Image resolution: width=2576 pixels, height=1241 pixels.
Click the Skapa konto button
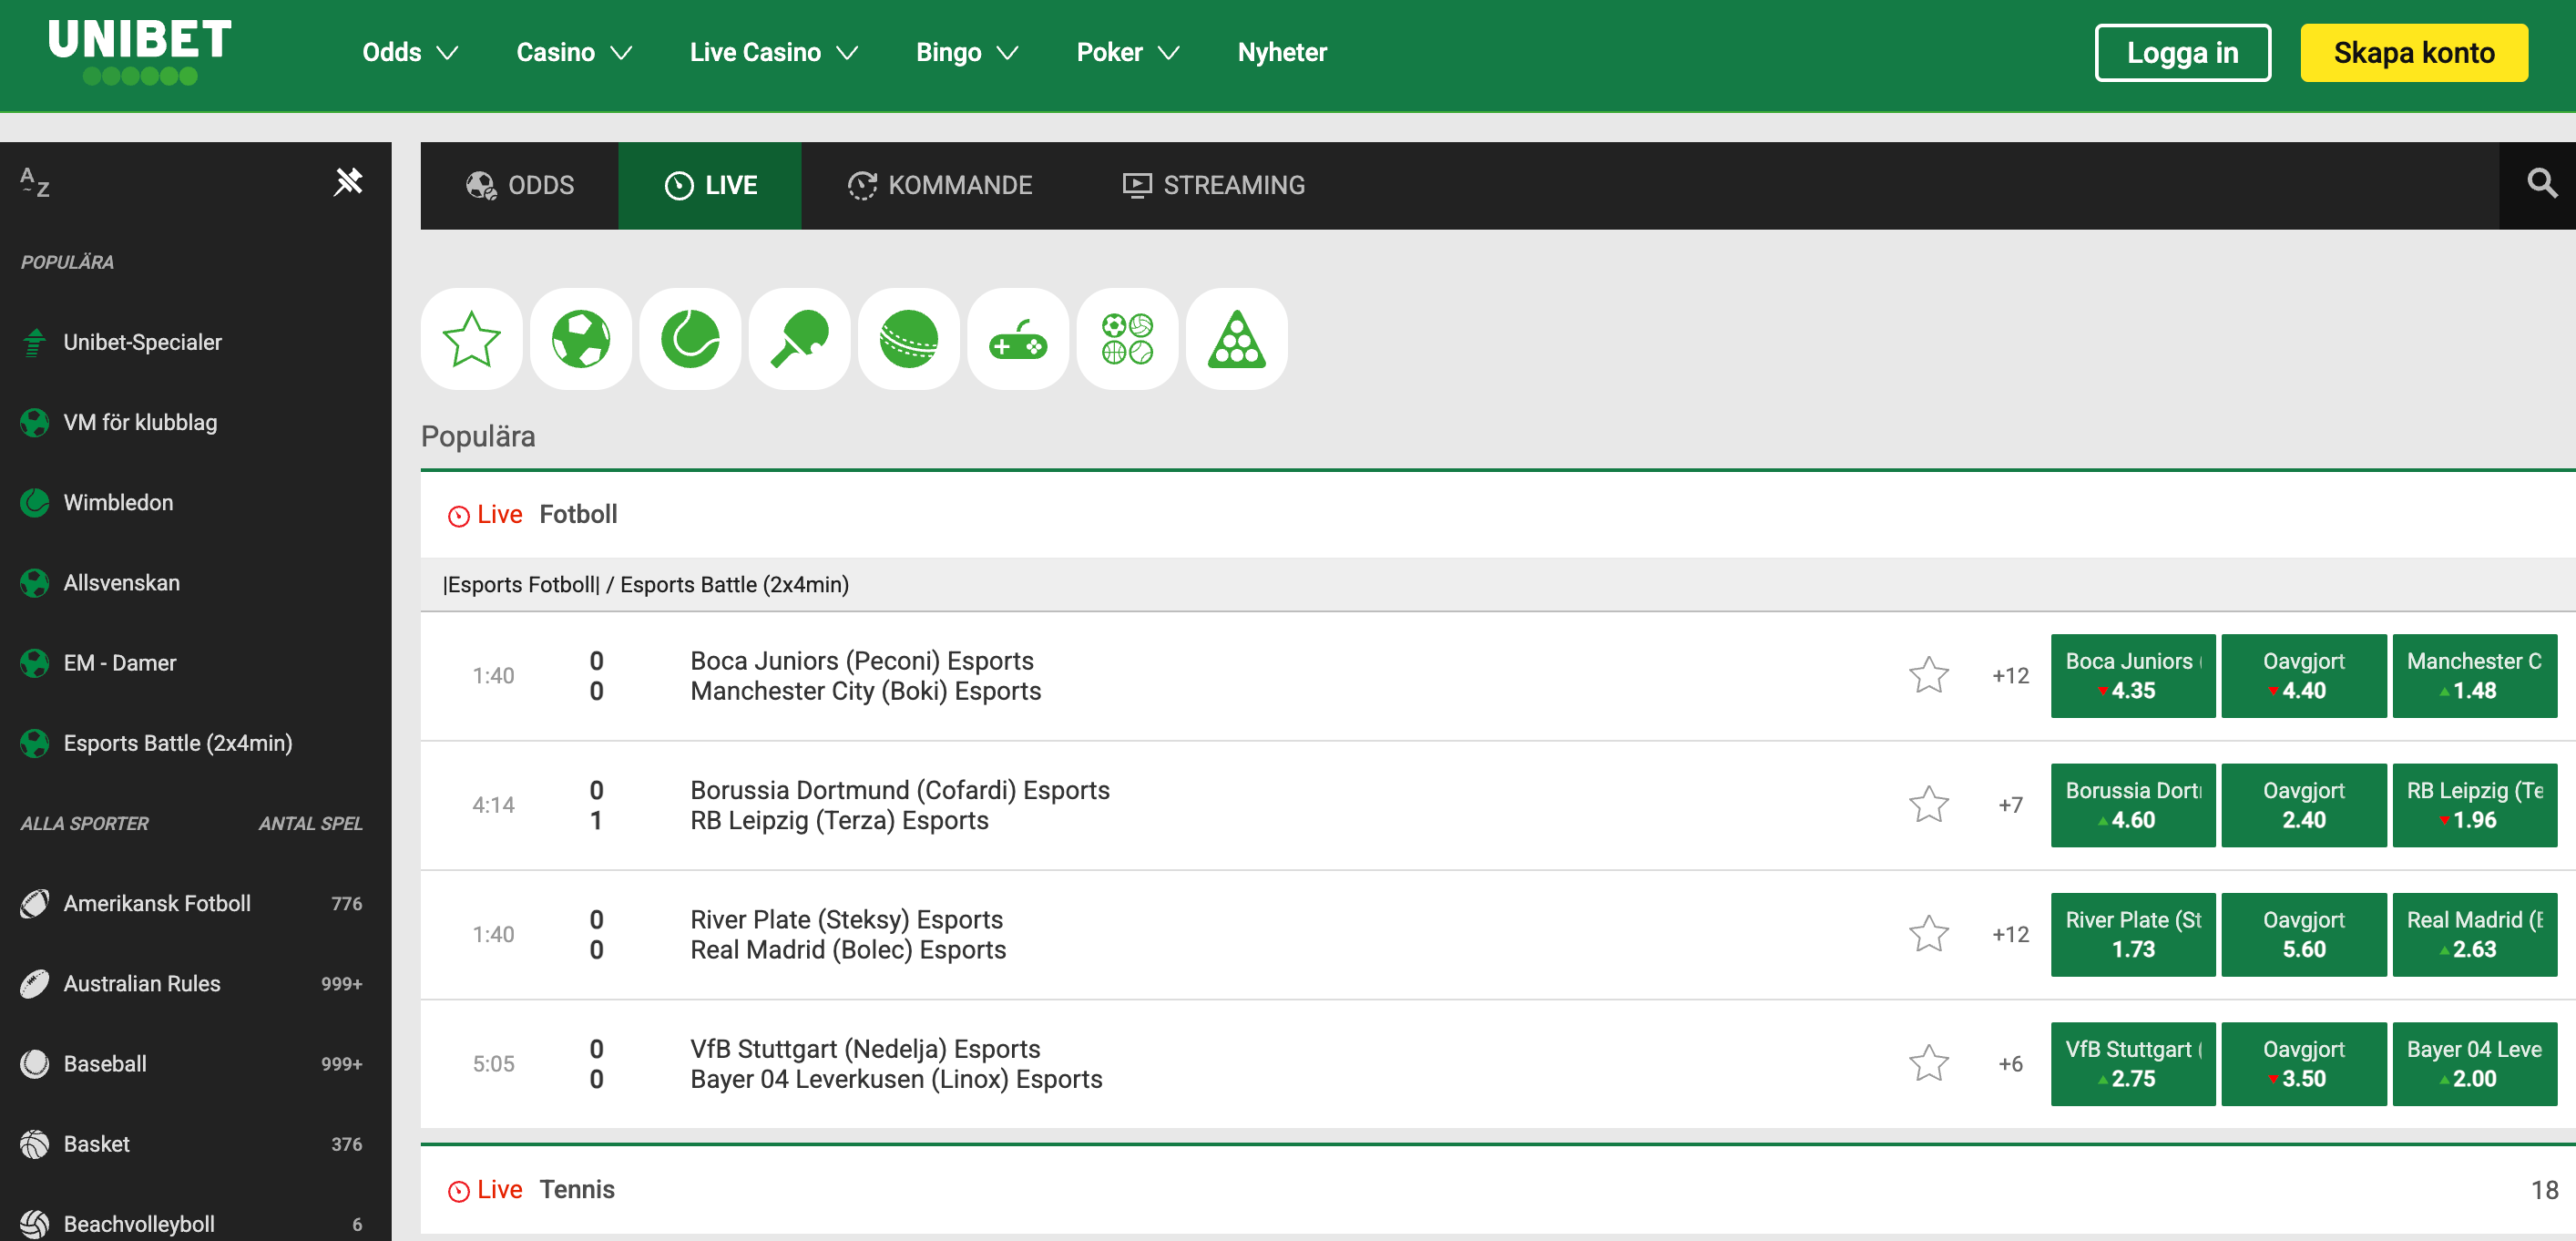(2413, 53)
